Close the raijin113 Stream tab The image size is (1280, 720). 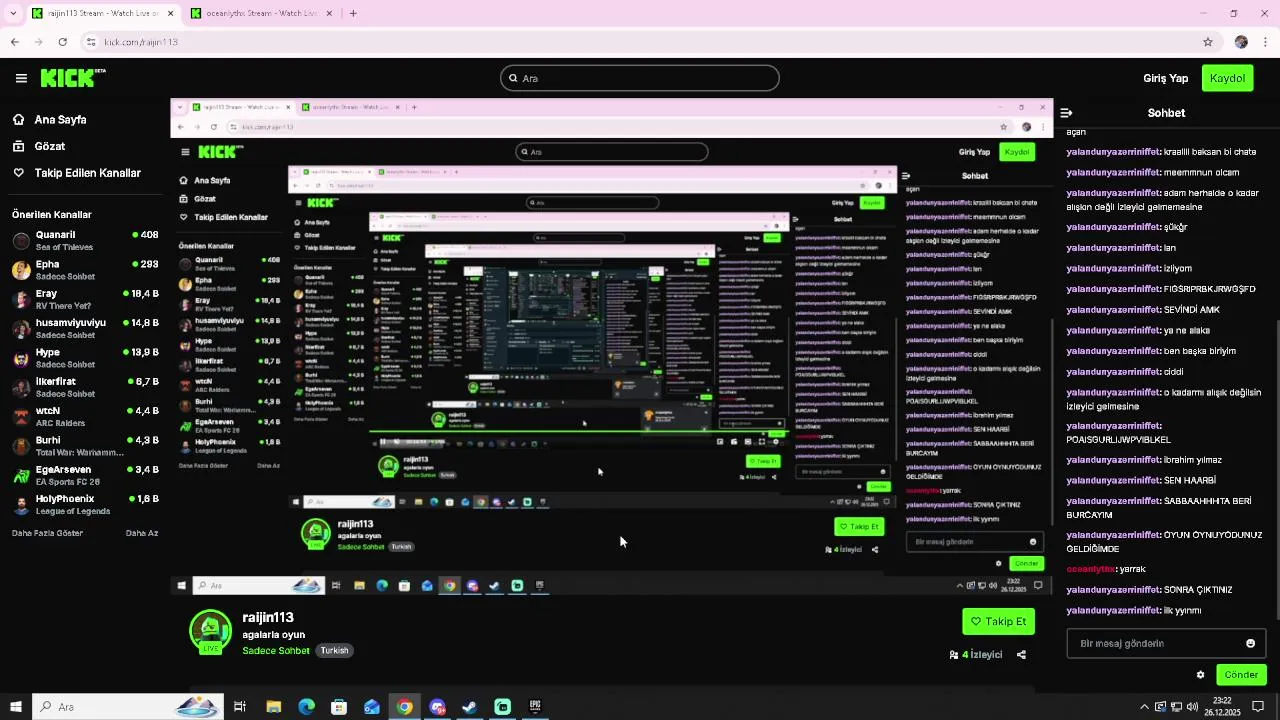tap(170, 13)
